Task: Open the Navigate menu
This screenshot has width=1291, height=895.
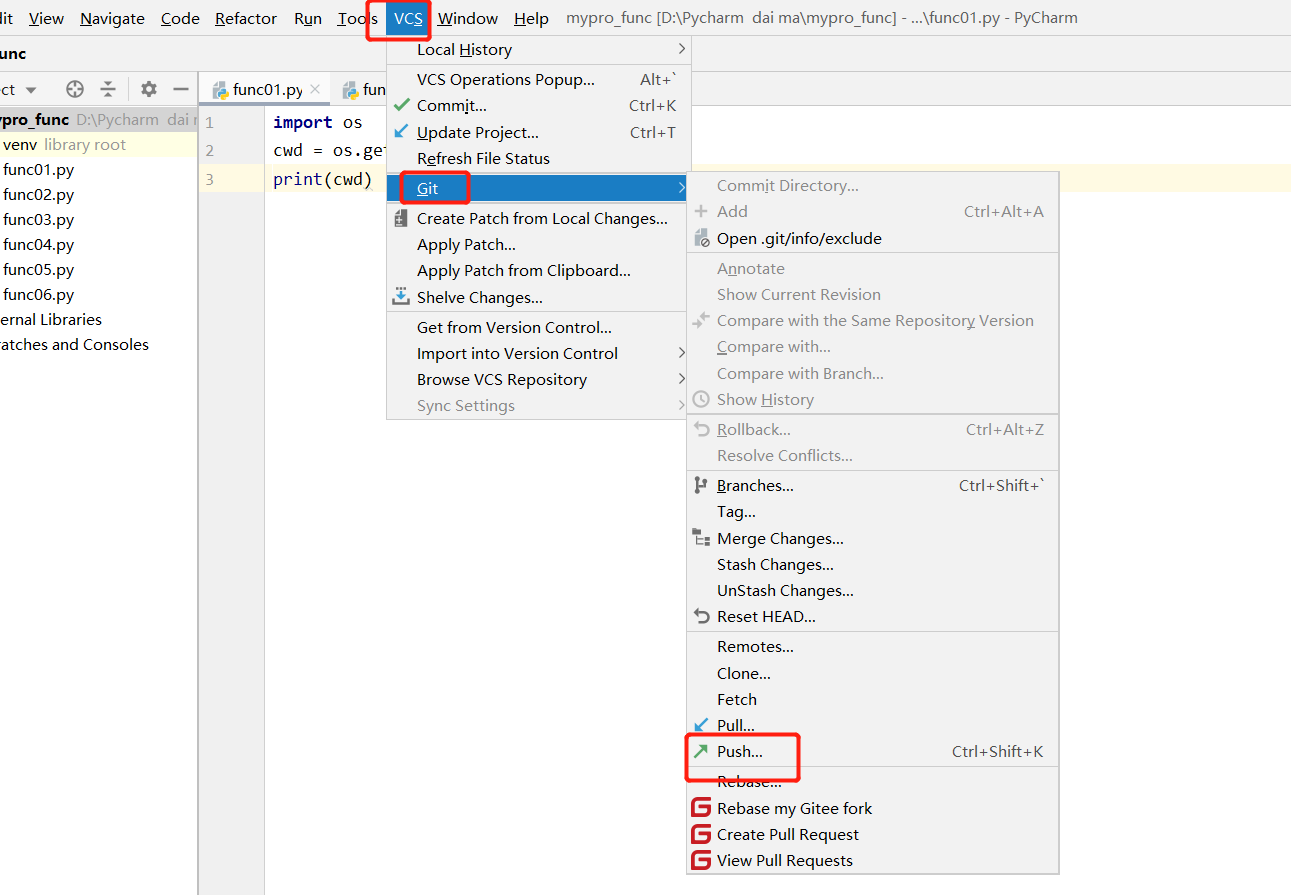Action: (x=112, y=18)
